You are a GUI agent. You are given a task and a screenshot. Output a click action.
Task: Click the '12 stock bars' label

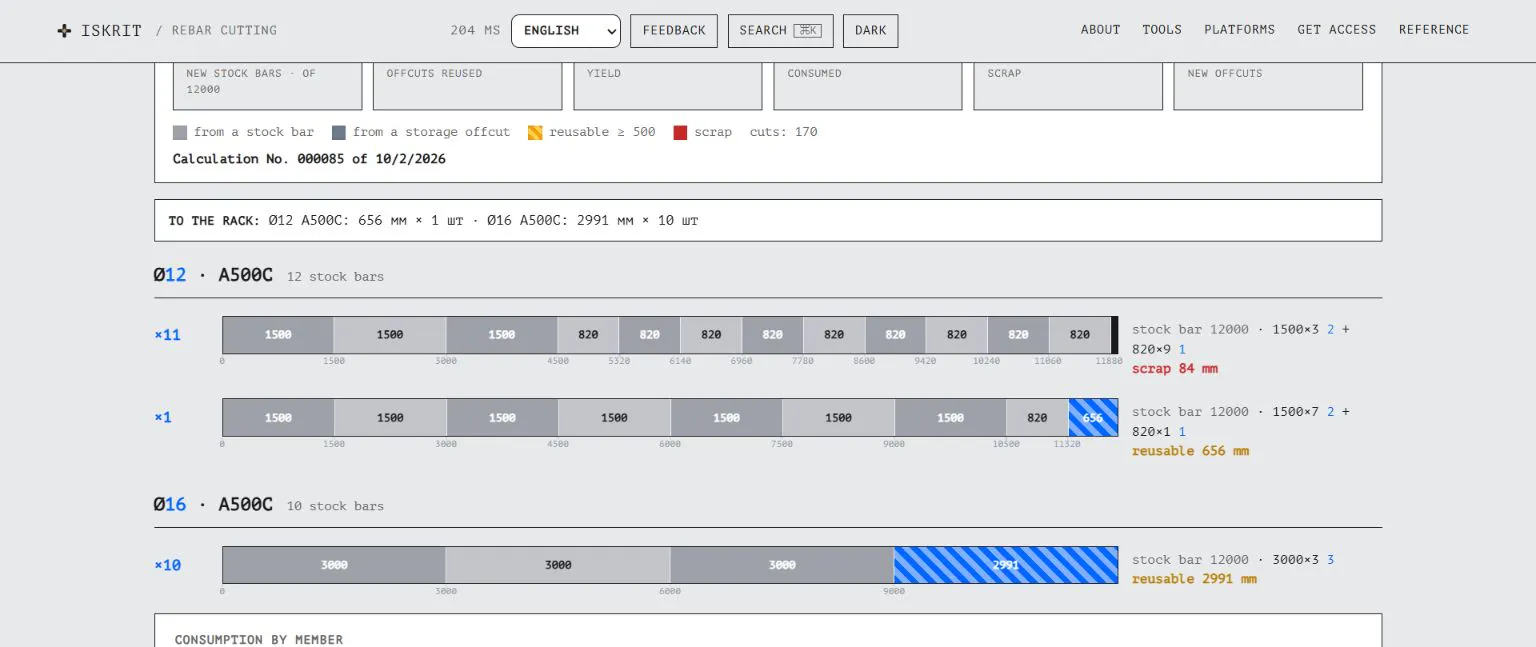pos(335,276)
